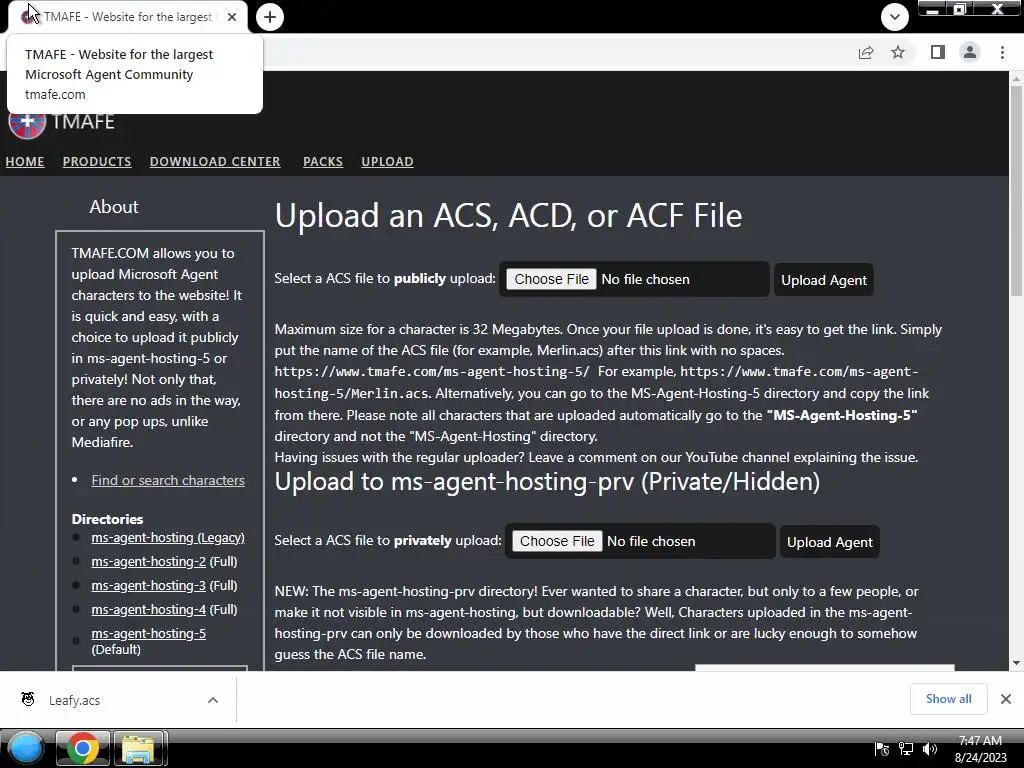Image resolution: width=1024 pixels, height=768 pixels.
Task: Click Upload Agent for public upload
Action: click(x=824, y=280)
